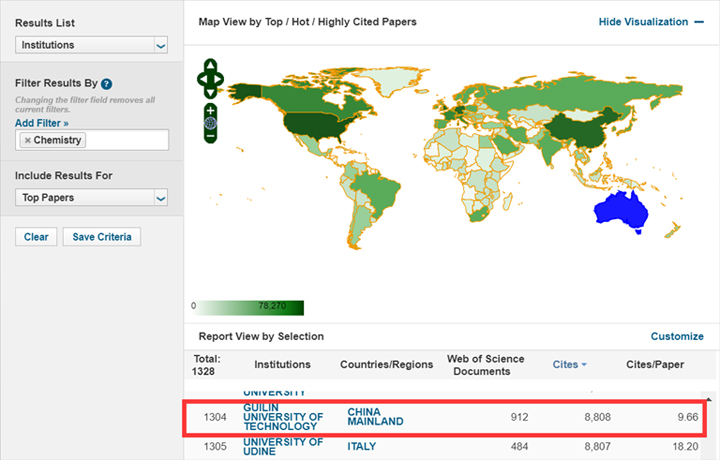
Task: Click the Clear button
Action: 36,237
